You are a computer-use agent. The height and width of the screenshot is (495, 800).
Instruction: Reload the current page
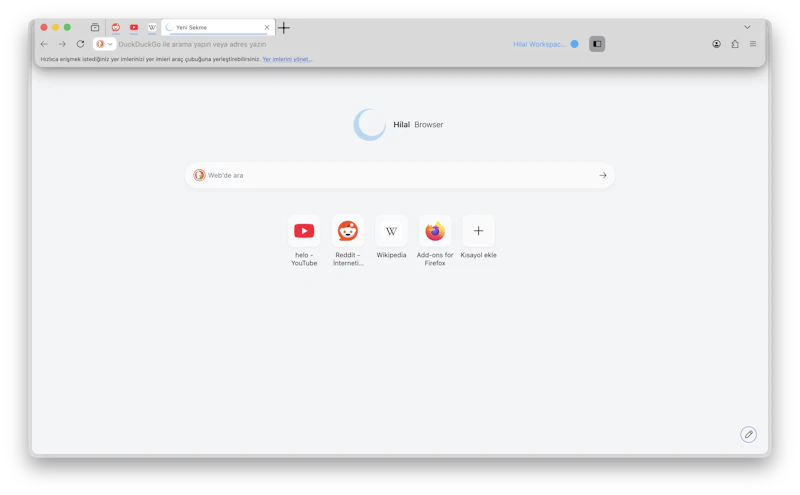click(80, 44)
